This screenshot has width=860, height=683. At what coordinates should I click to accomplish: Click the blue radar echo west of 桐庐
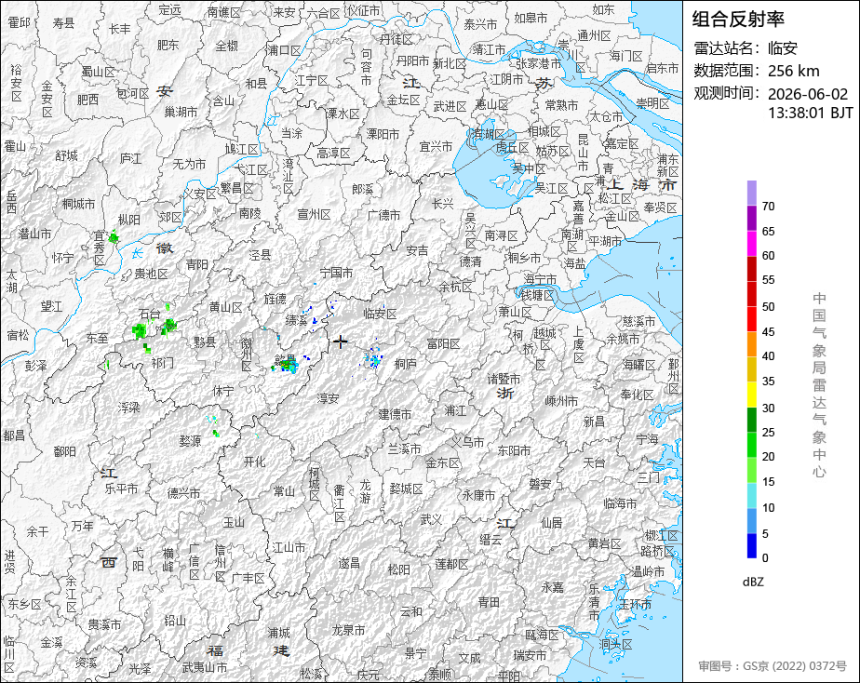(x=374, y=360)
